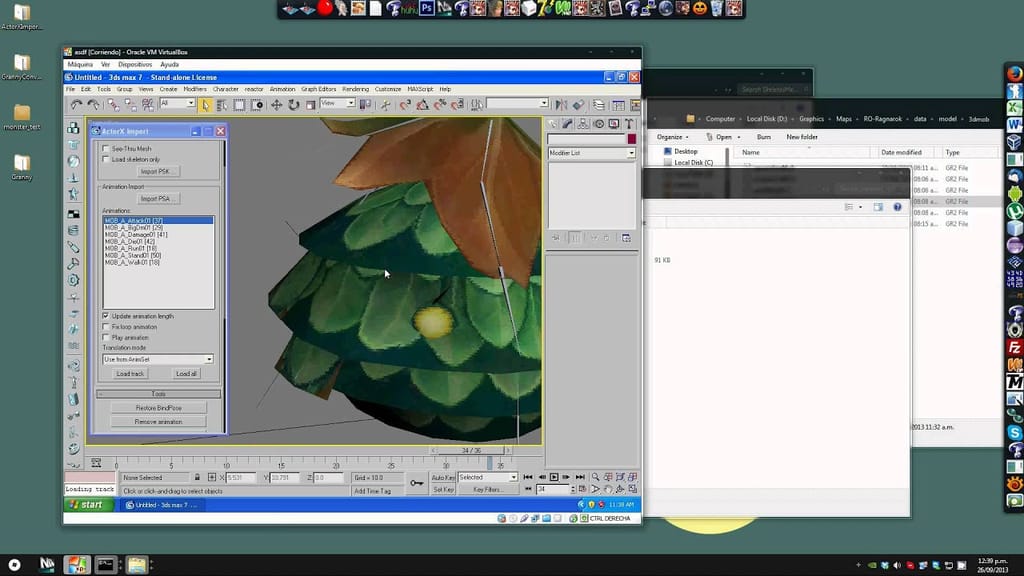
Task: Open the MAXScript menu
Action: (420, 89)
